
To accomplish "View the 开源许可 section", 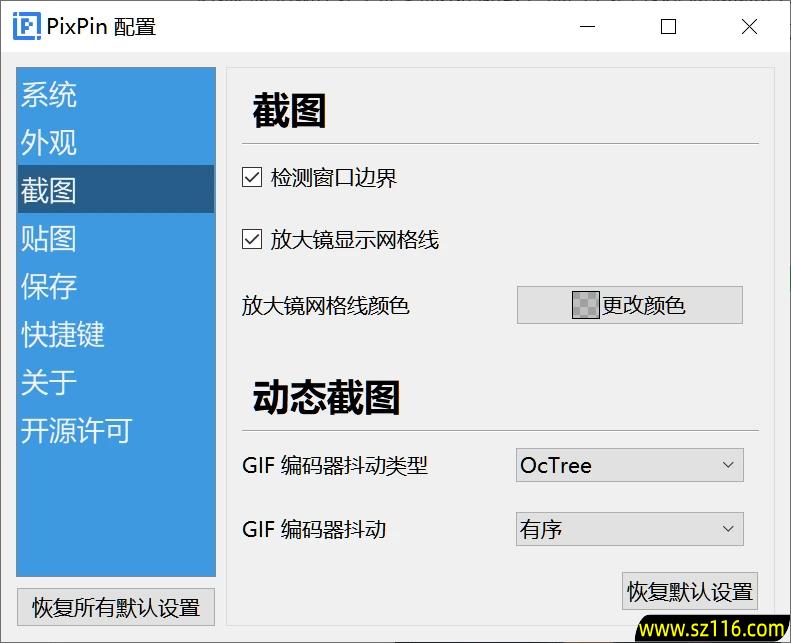I will tap(77, 430).
